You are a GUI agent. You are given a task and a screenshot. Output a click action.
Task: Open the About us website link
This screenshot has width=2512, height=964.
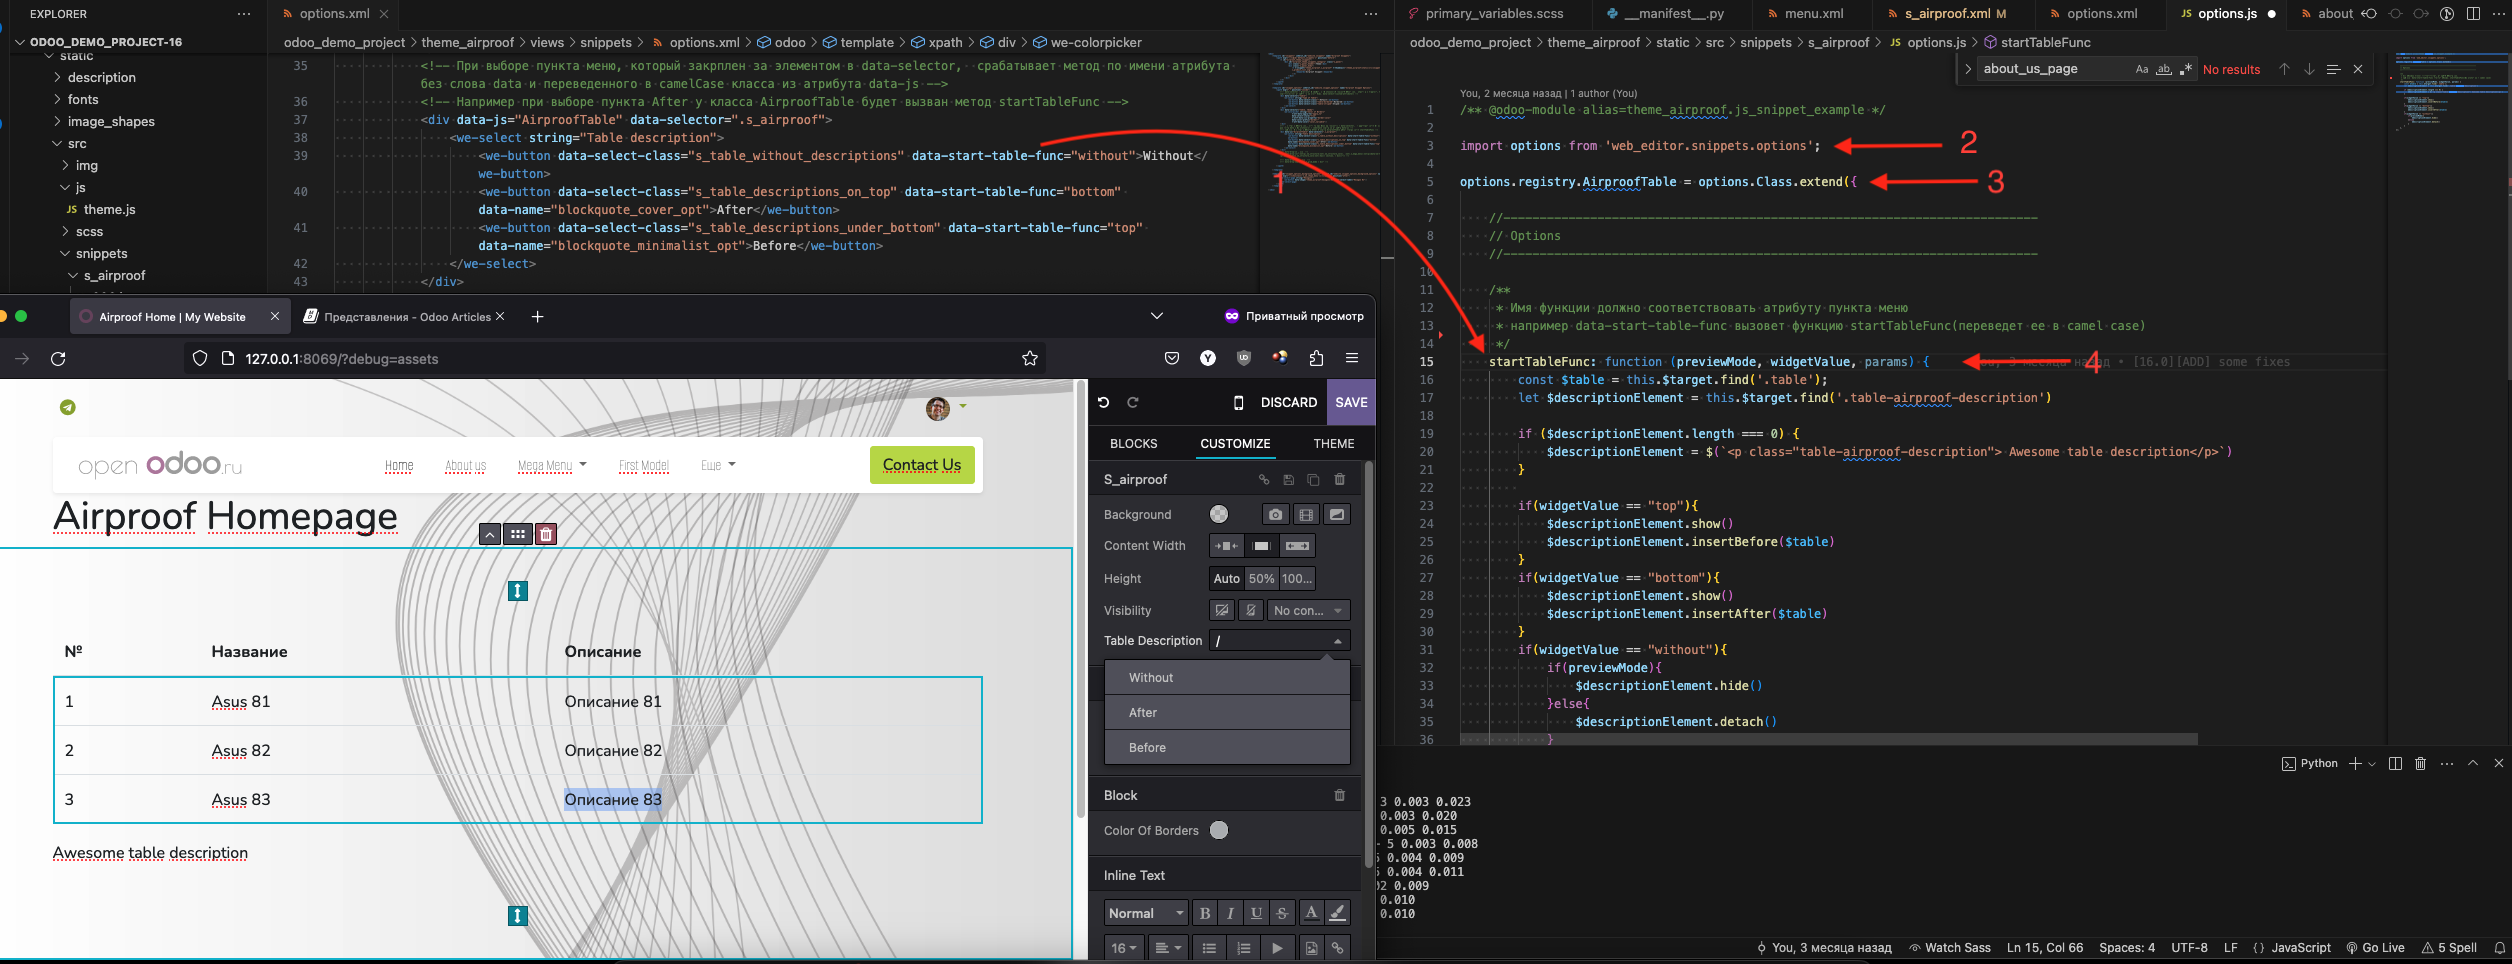[x=465, y=466]
